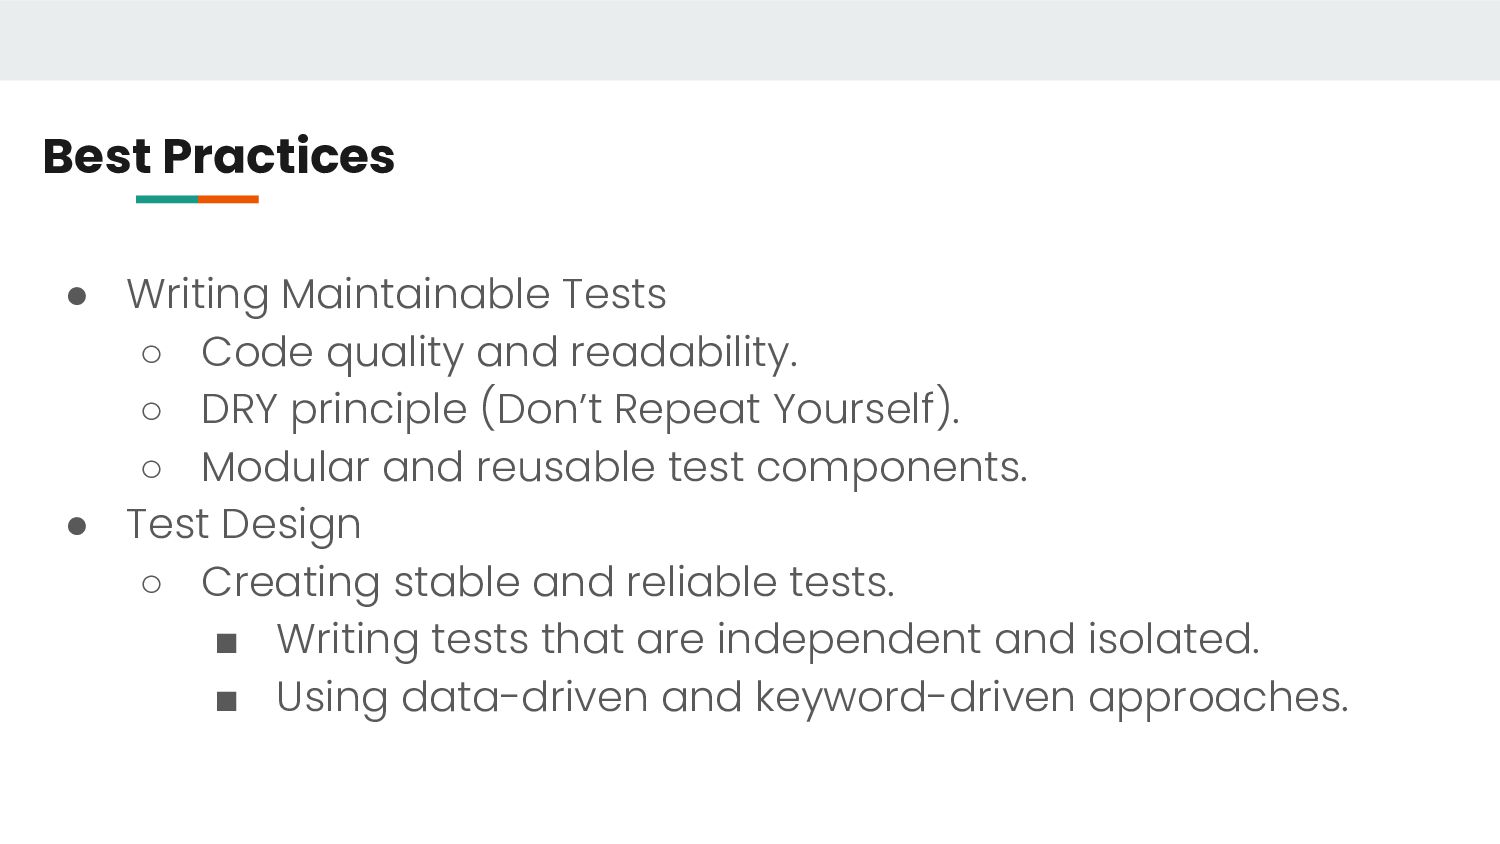1500x844 pixels.
Task: Click the filled bullet before Test Design
Action: tap(77, 526)
